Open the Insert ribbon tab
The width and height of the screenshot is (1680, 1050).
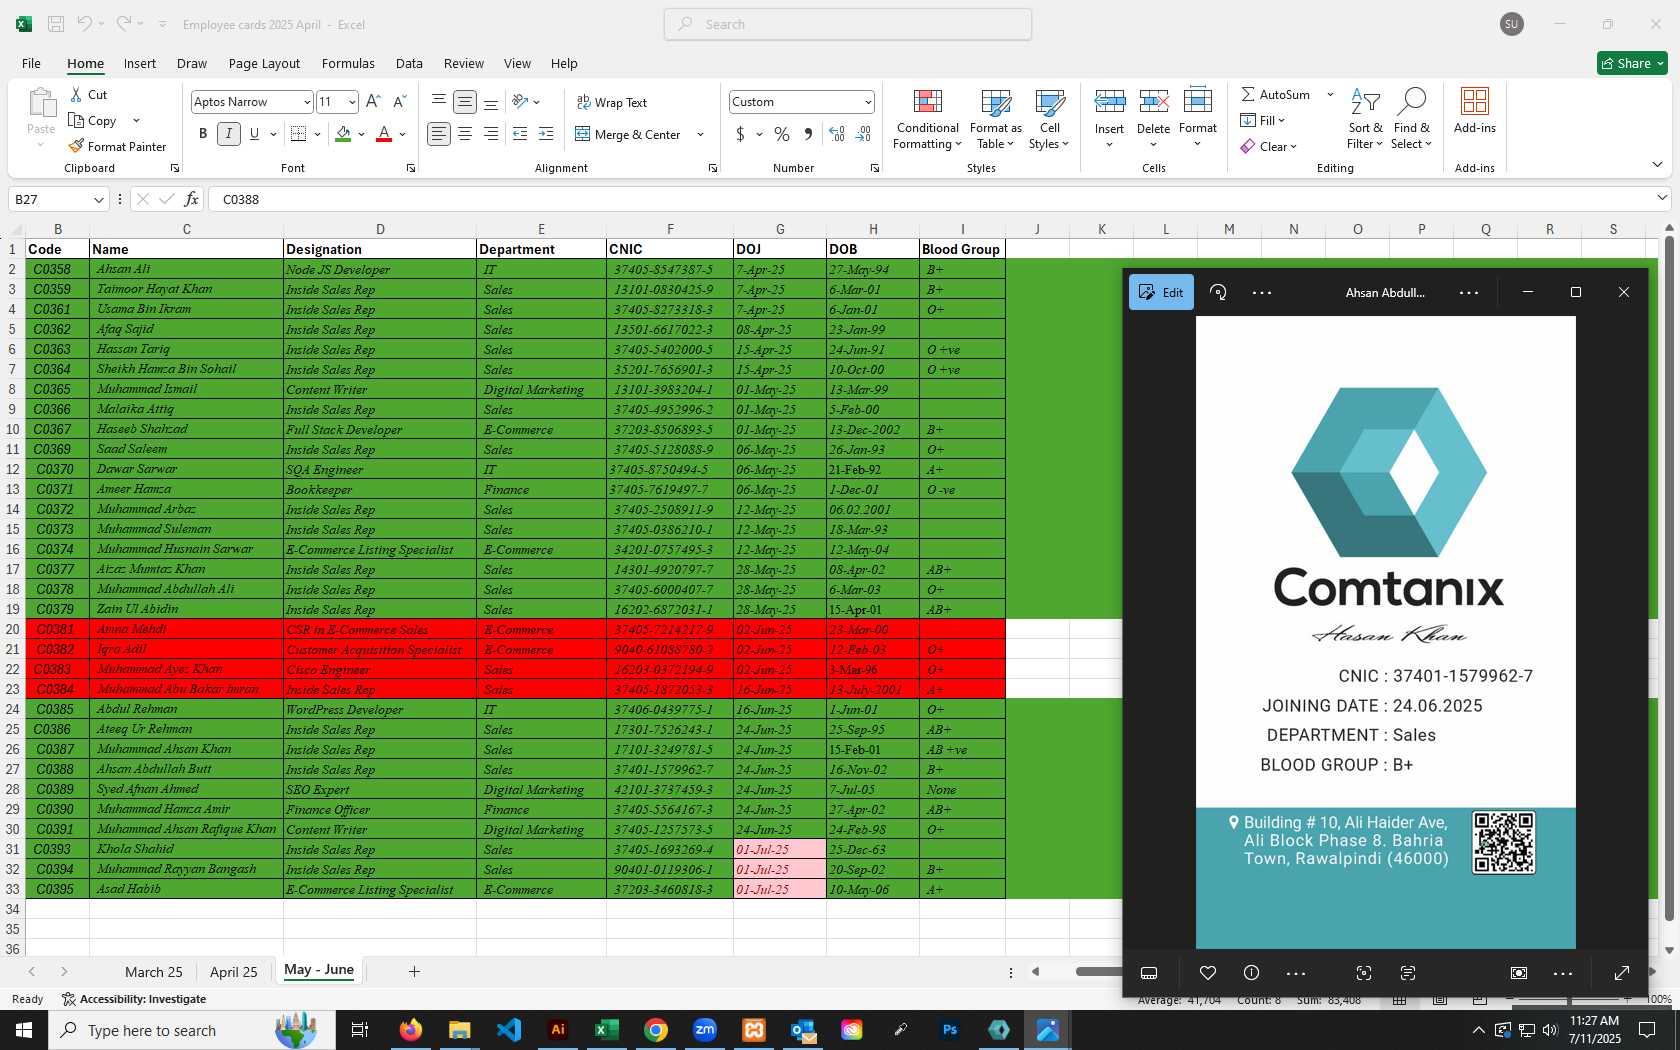click(140, 63)
